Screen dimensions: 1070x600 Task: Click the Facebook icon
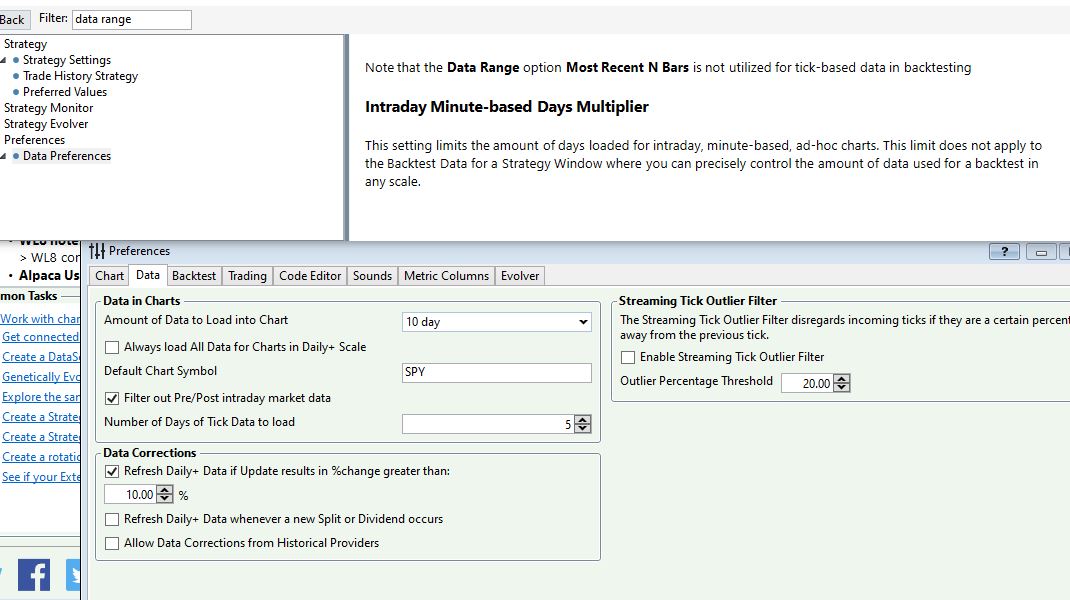point(33,575)
